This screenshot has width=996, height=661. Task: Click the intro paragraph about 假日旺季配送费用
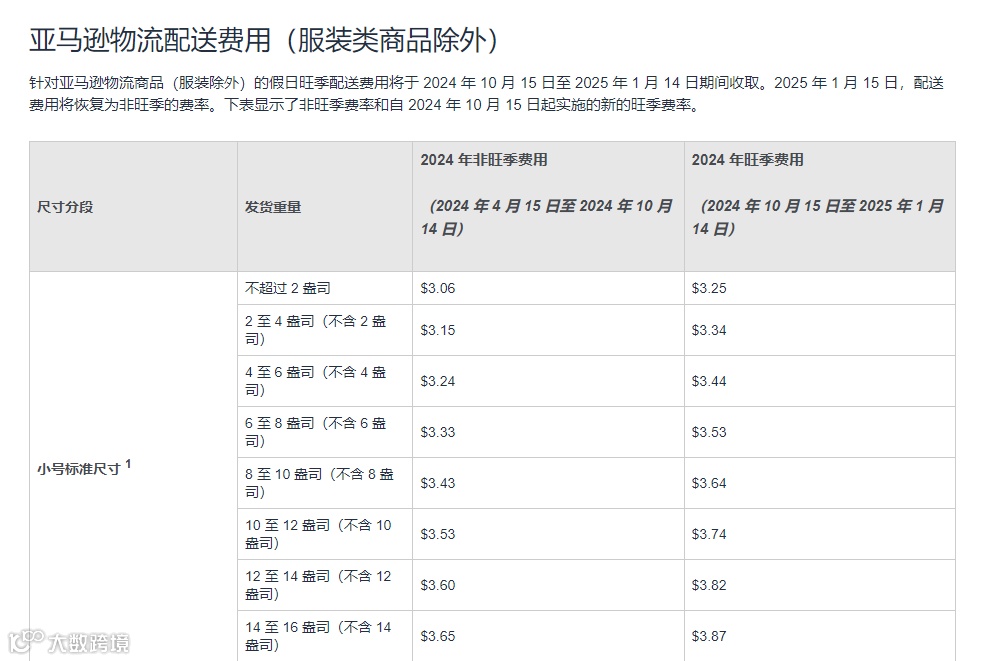[x=487, y=93]
